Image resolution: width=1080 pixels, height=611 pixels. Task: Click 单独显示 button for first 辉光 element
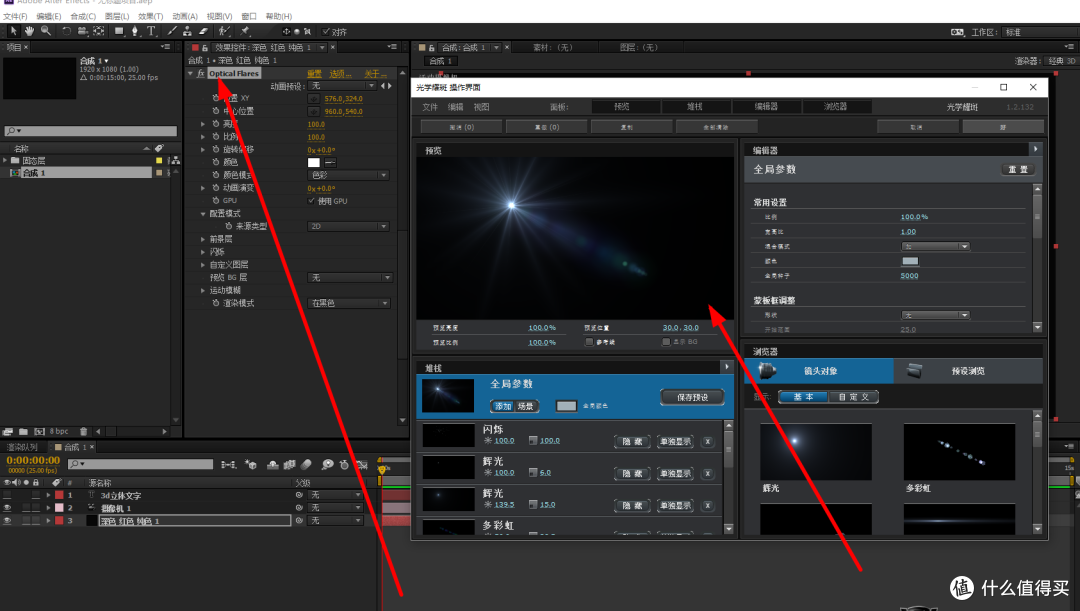[x=675, y=473]
